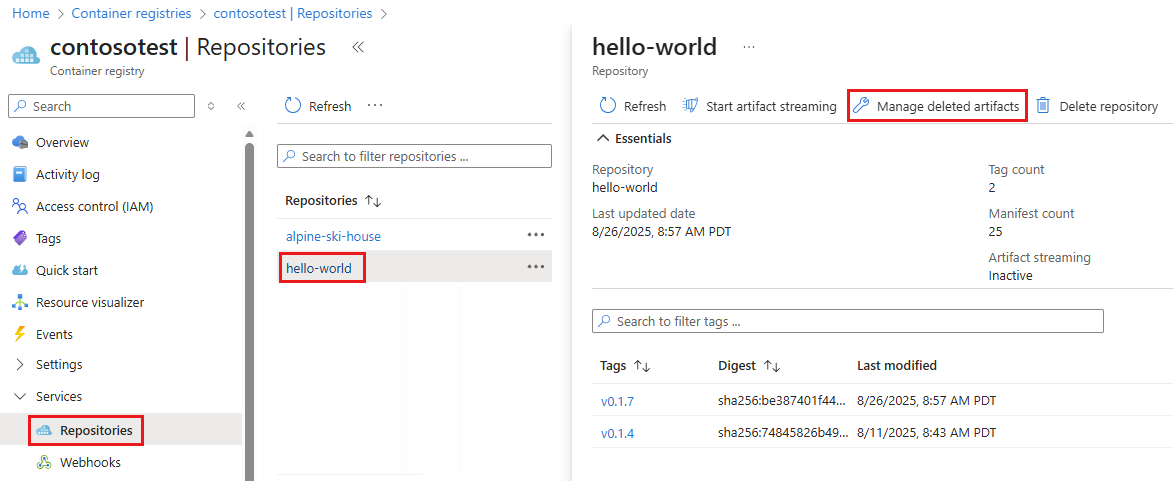1173x481 pixels.
Task: Click the Refresh icon in the repositories list
Action: tap(293, 106)
